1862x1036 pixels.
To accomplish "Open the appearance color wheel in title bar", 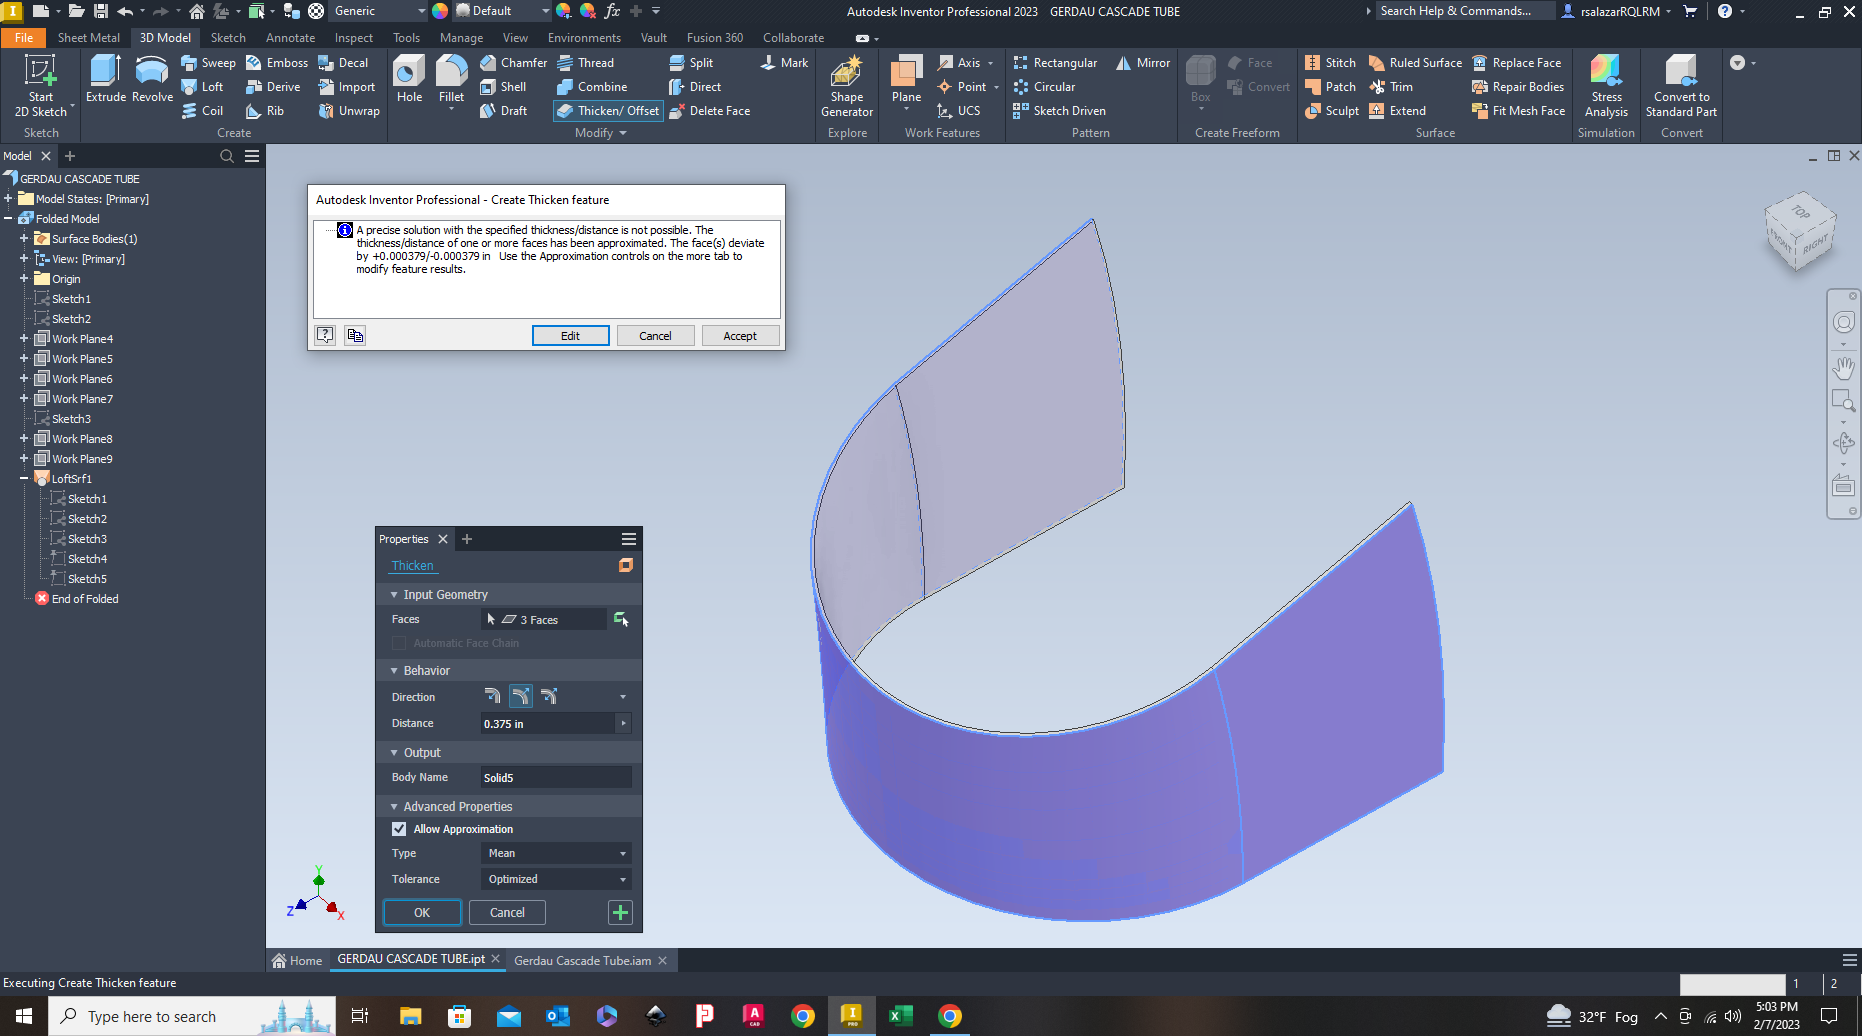I will point(439,11).
